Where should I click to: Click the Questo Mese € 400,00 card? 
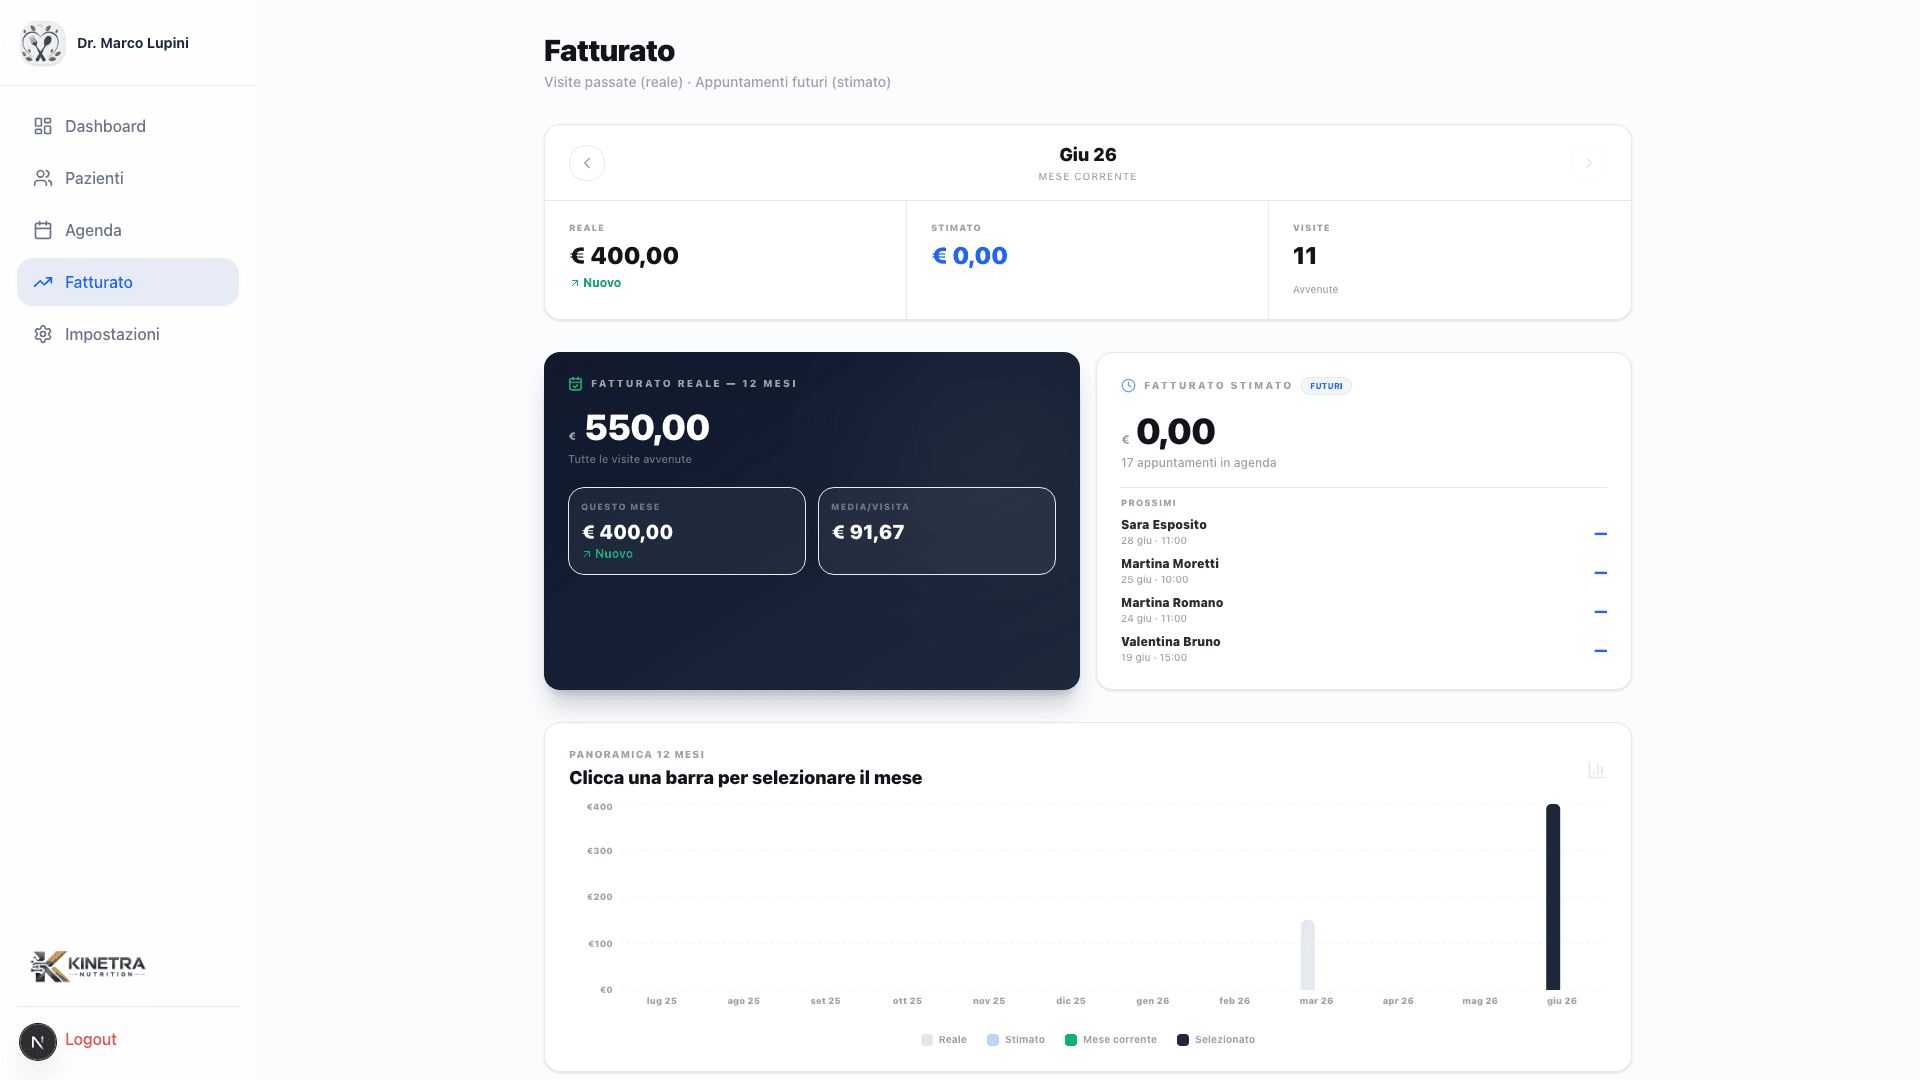(687, 531)
